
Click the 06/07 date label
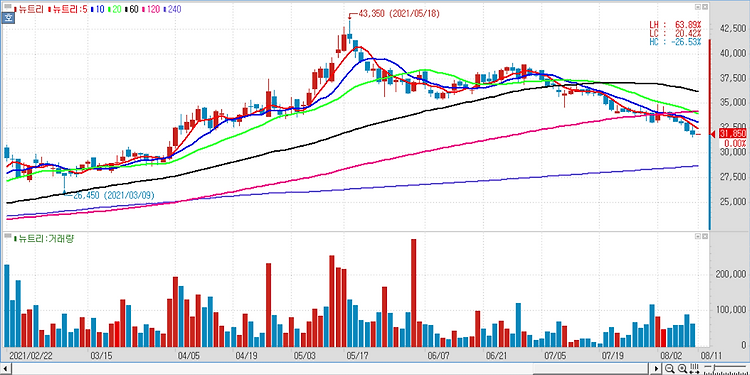coord(438,355)
